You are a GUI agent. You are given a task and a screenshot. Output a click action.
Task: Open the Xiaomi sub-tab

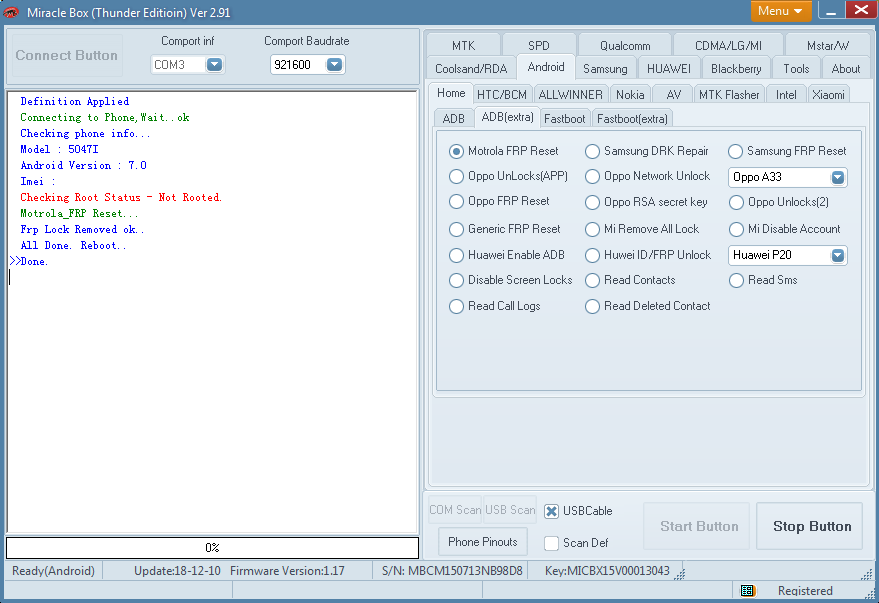coord(828,95)
